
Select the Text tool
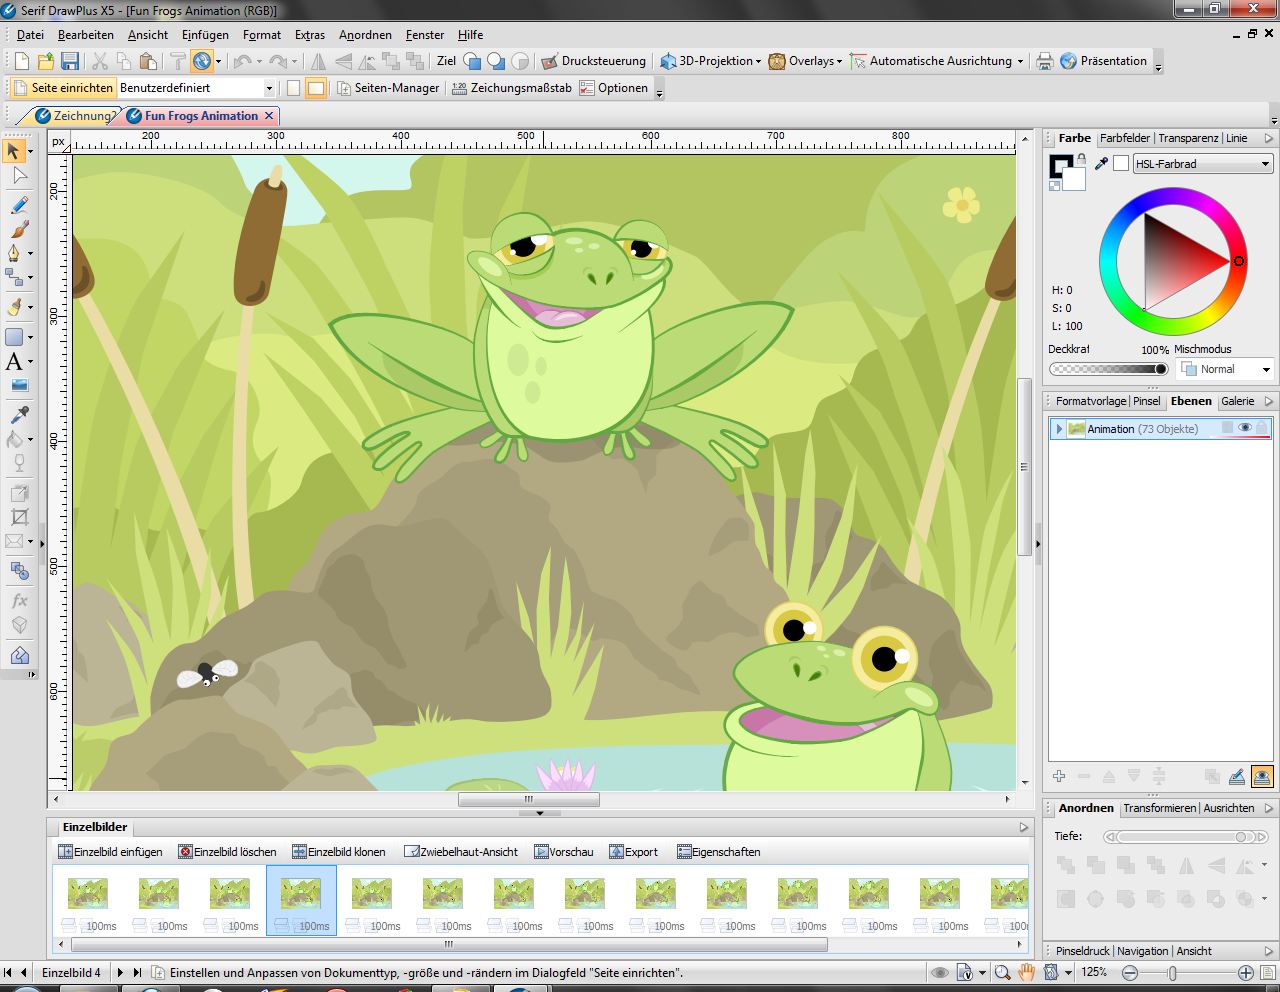click(14, 362)
